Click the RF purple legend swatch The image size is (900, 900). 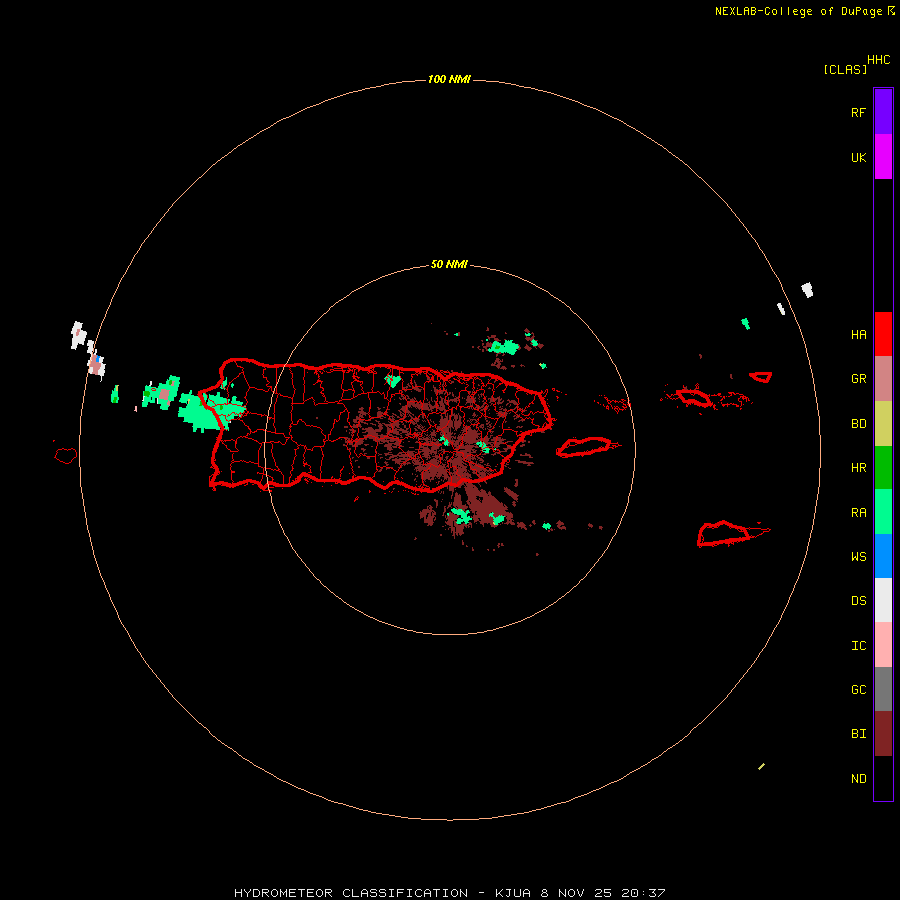pos(883,112)
